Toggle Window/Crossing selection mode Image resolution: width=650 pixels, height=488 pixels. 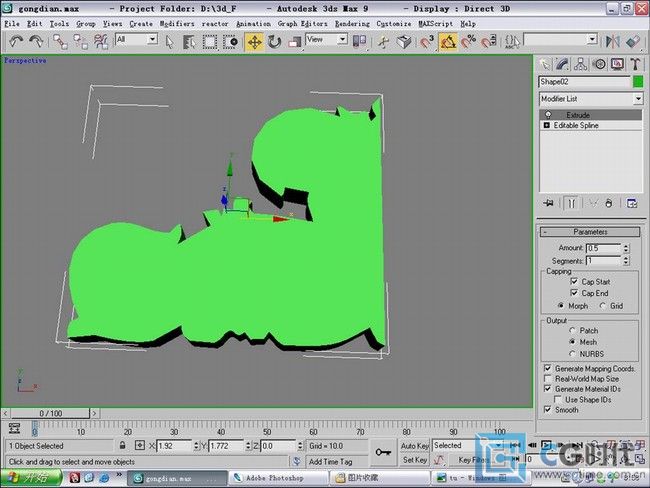coord(230,41)
